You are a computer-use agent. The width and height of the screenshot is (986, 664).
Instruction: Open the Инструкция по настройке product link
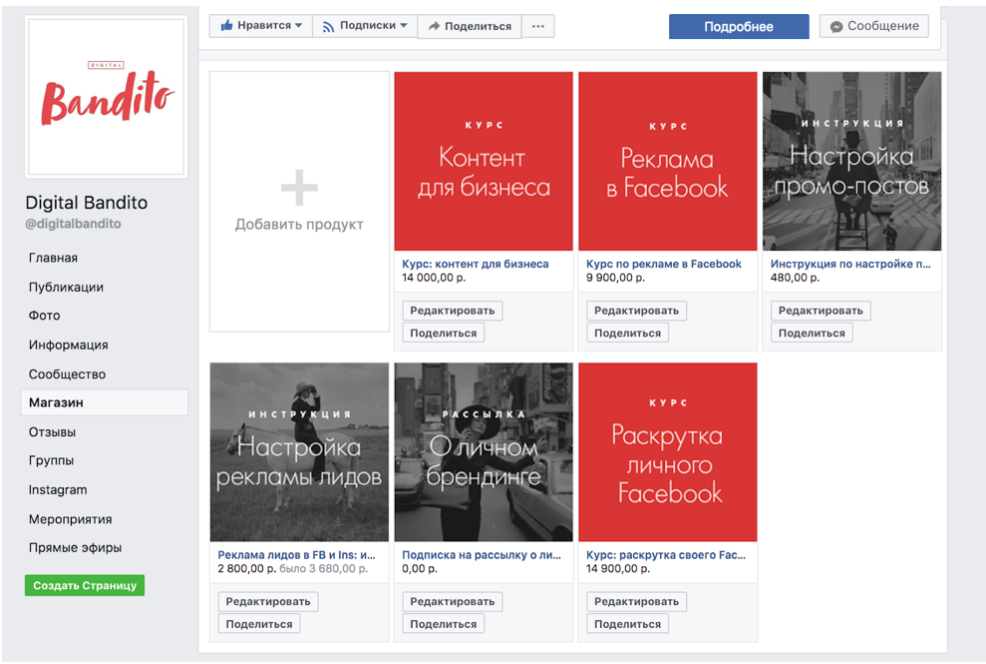pyautogui.click(x=851, y=264)
